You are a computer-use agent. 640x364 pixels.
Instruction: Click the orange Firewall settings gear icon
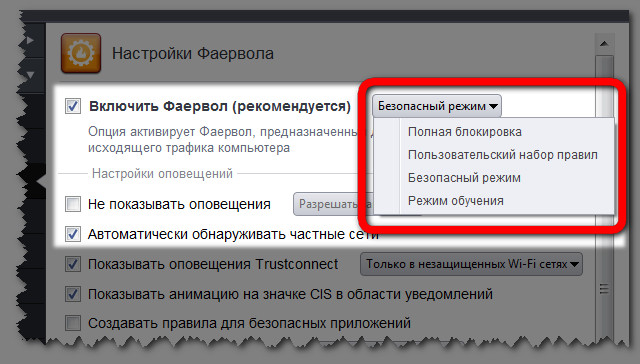[81, 53]
